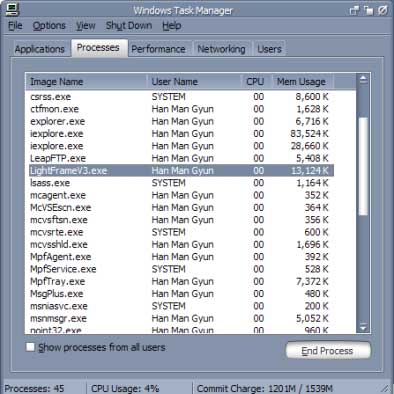
Task: Open the File menu
Action: tap(15, 26)
